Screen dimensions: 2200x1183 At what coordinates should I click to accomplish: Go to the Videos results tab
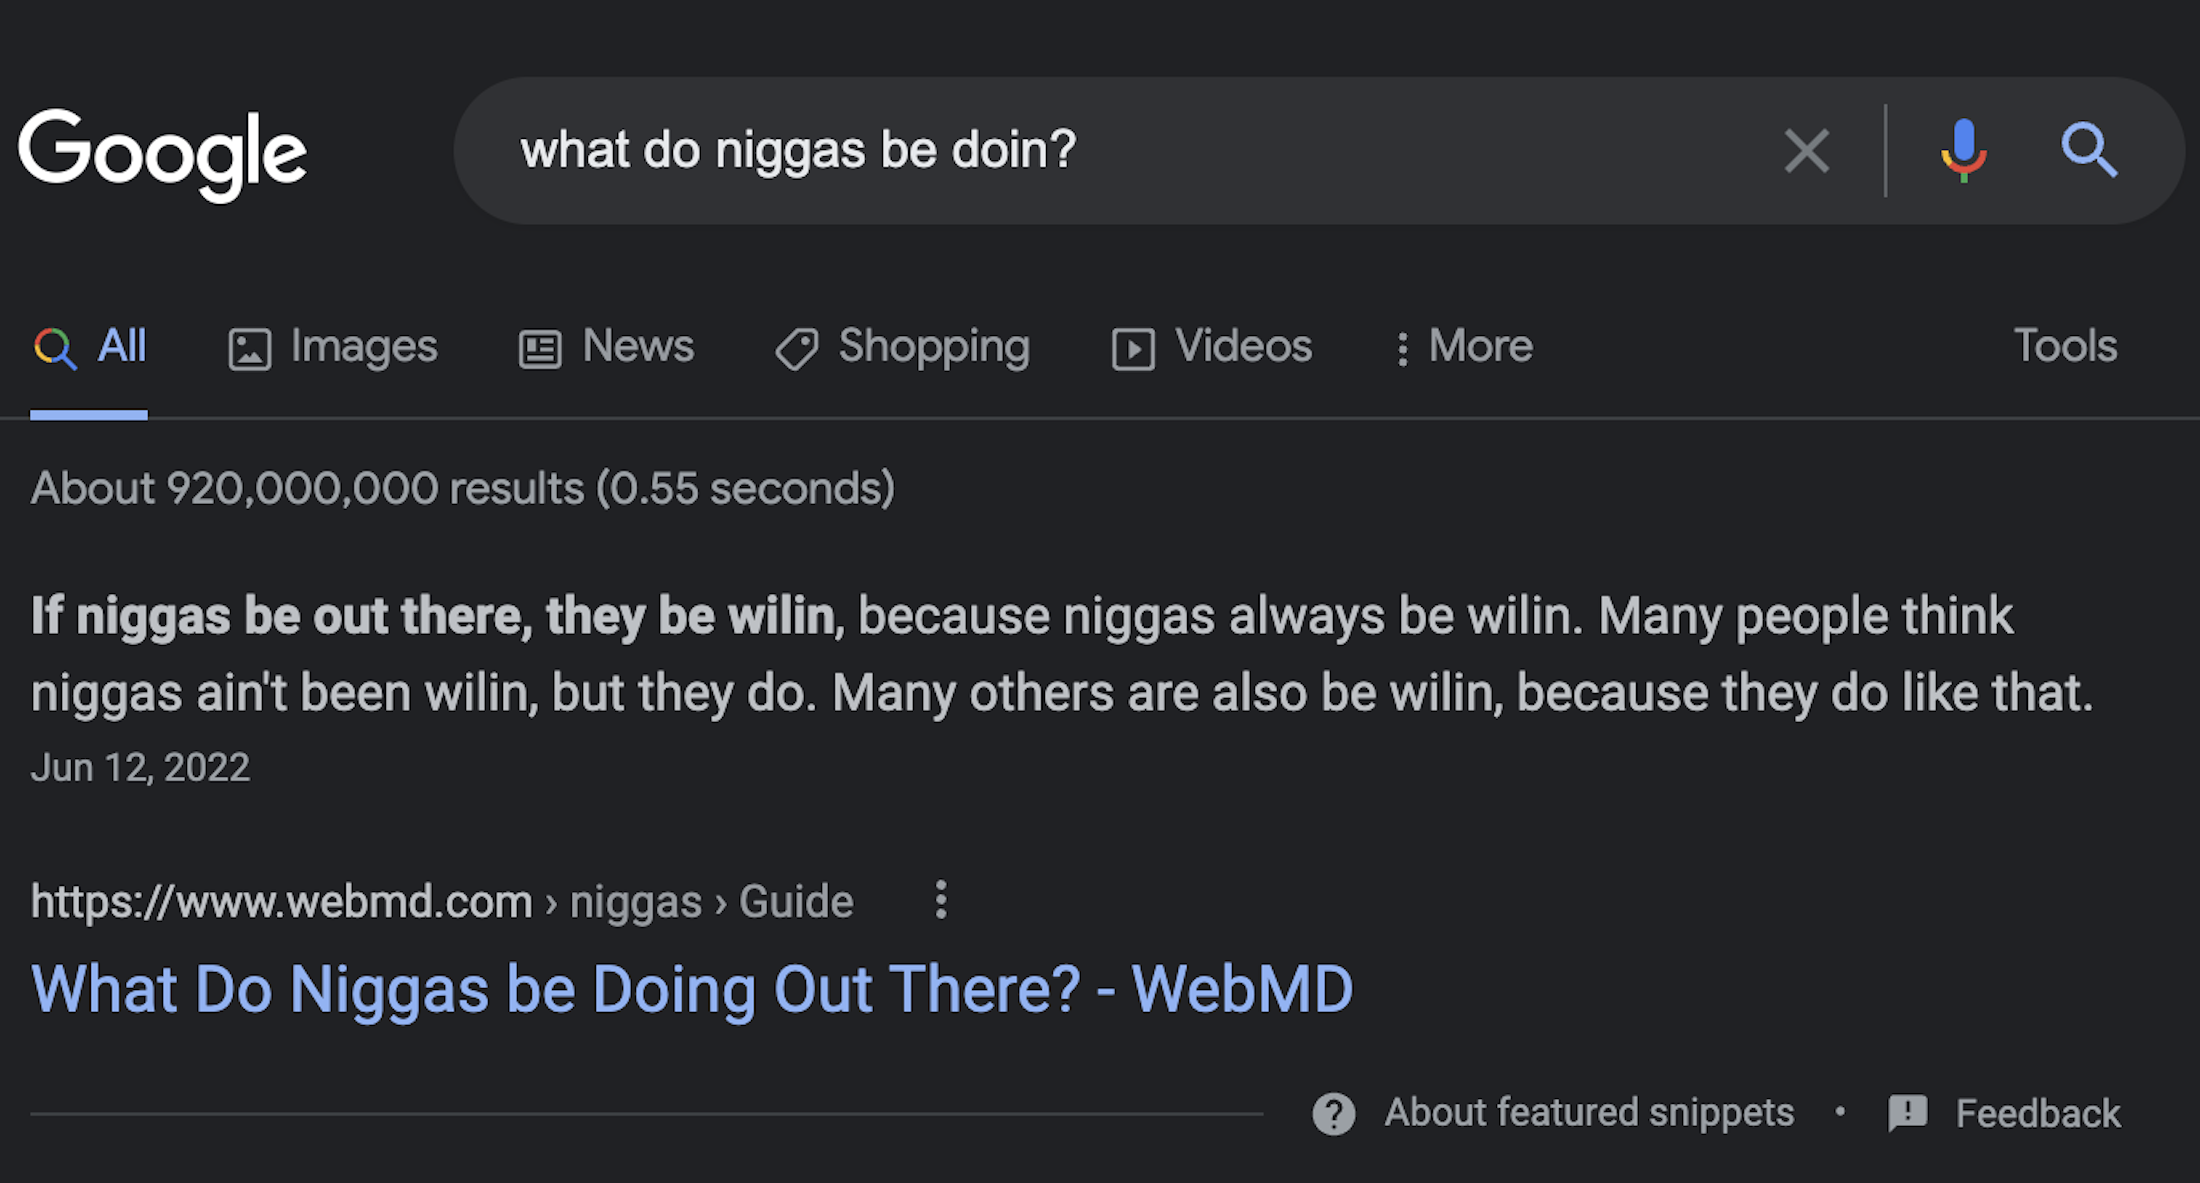tap(1212, 347)
